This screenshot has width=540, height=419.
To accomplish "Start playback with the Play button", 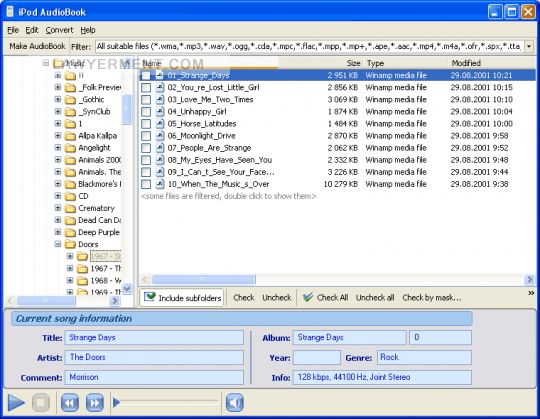I will [x=16, y=402].
